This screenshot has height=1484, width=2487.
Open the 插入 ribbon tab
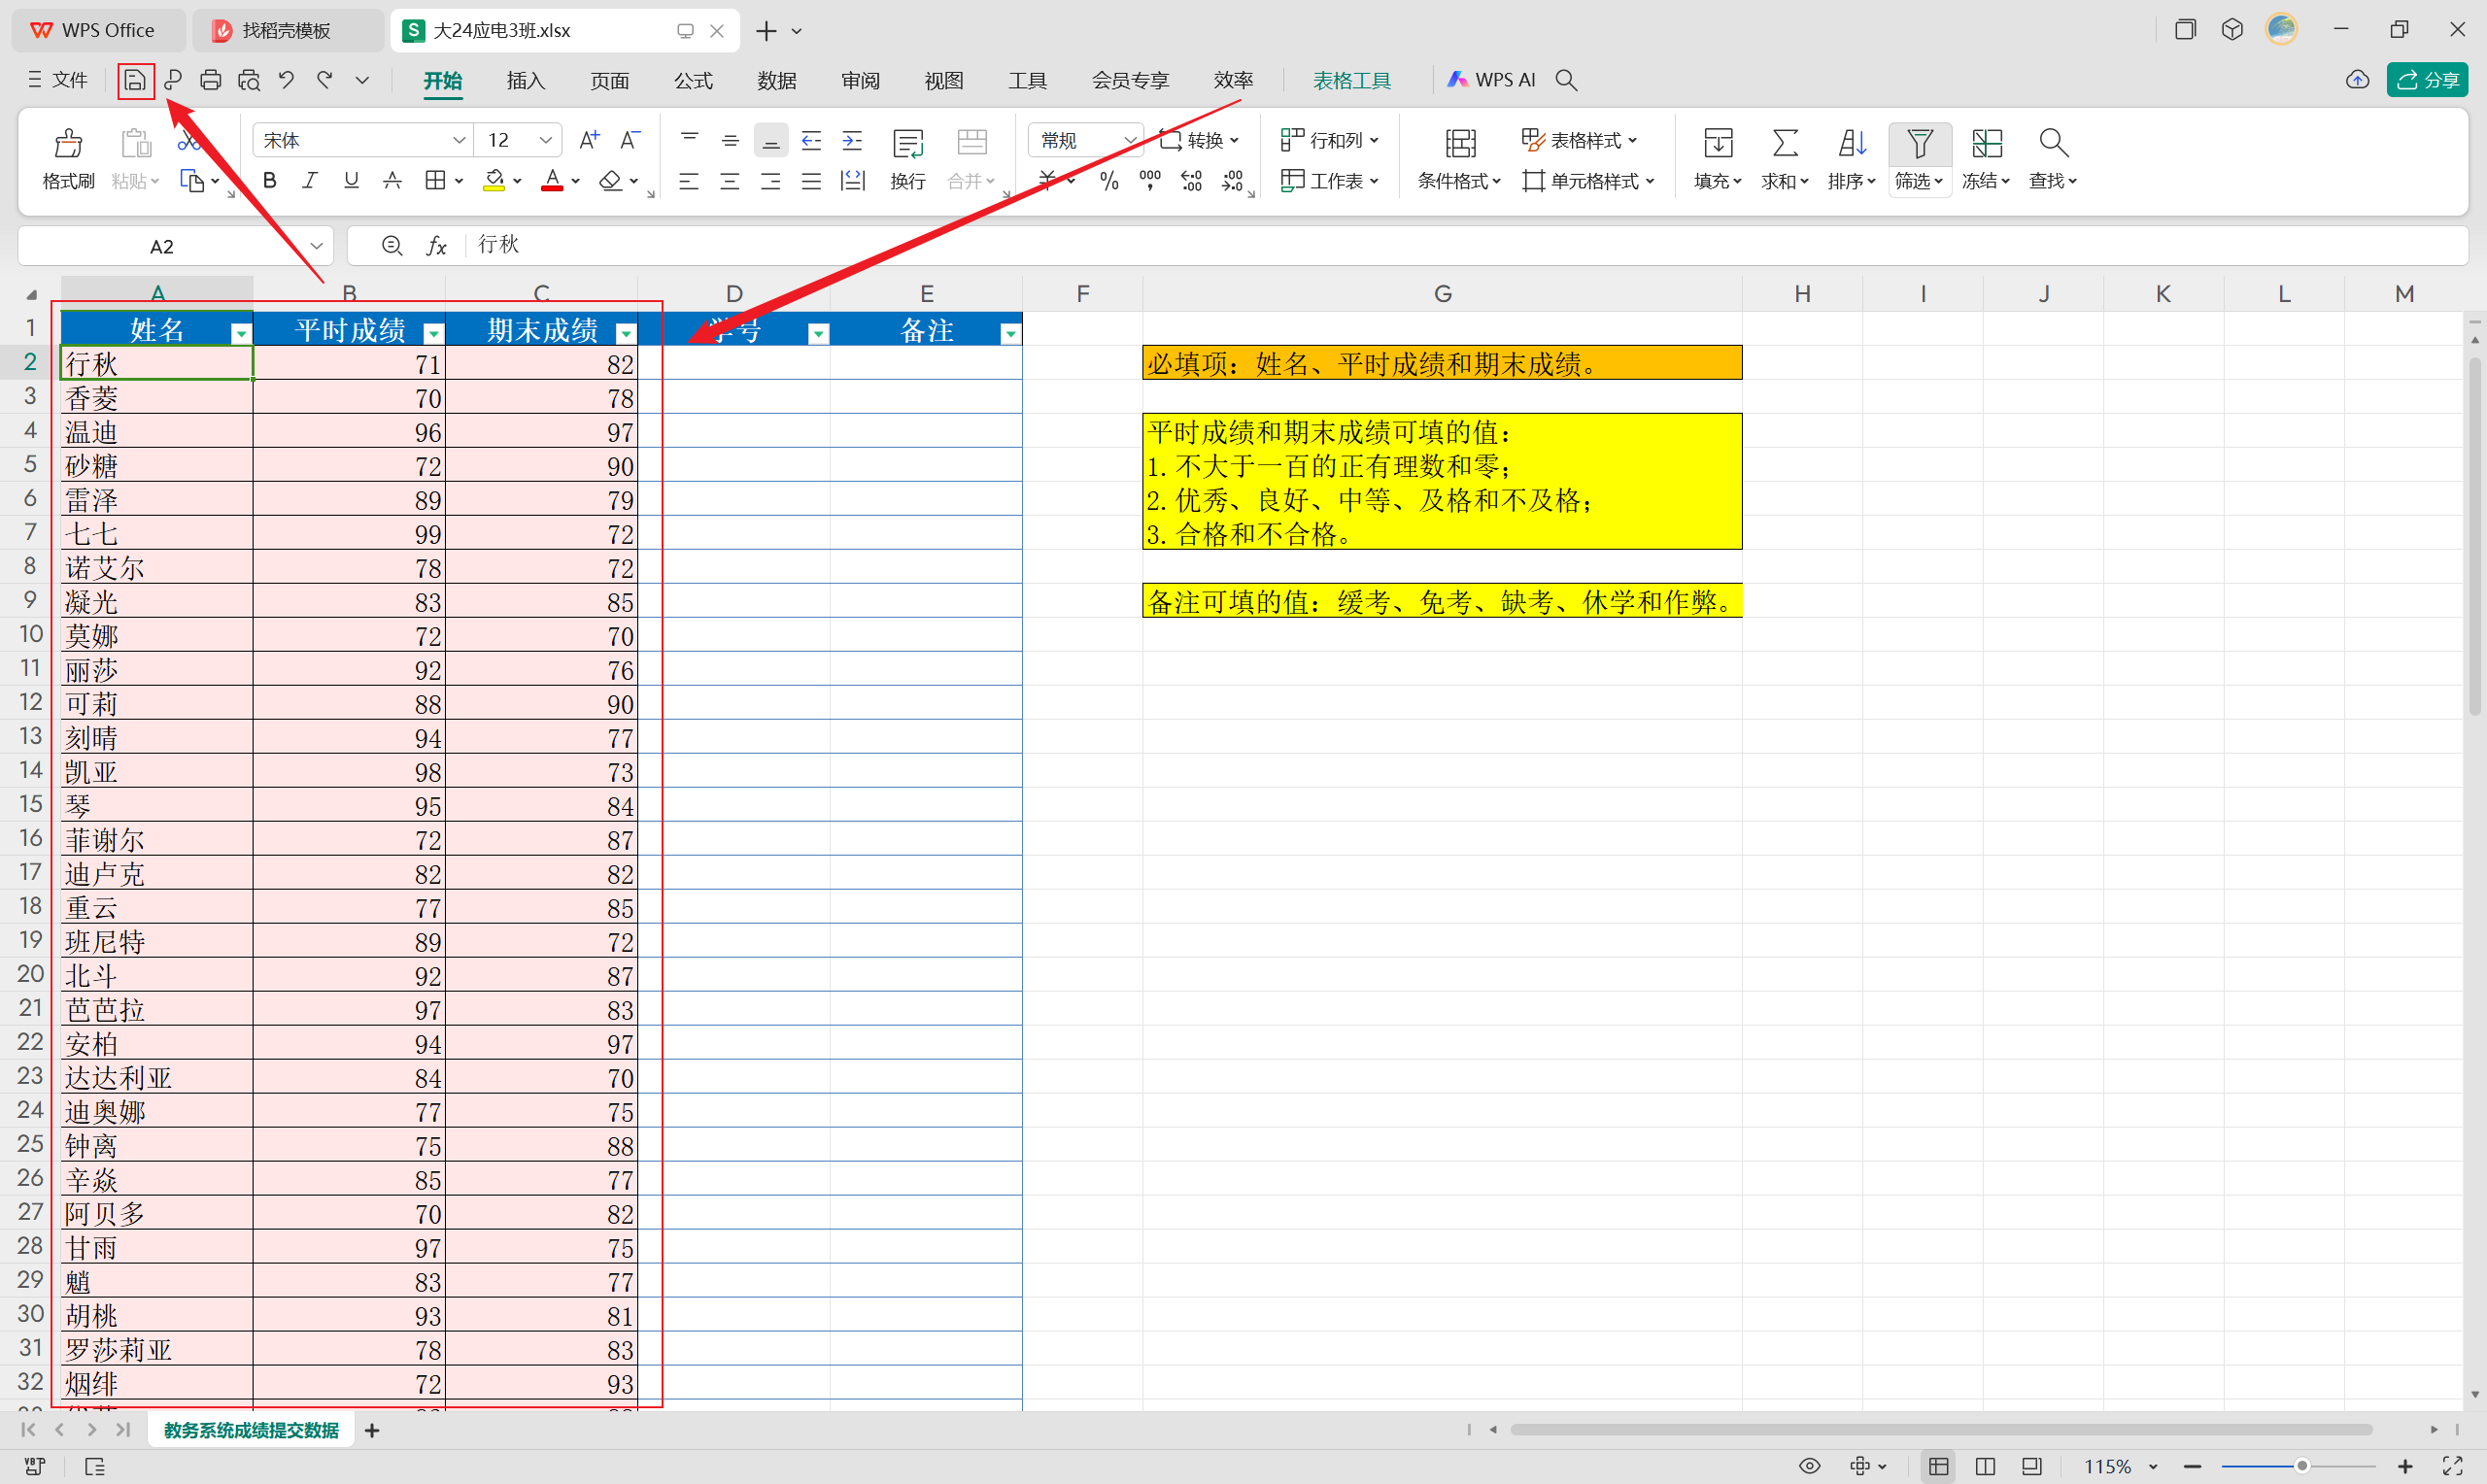click(524, 80)
